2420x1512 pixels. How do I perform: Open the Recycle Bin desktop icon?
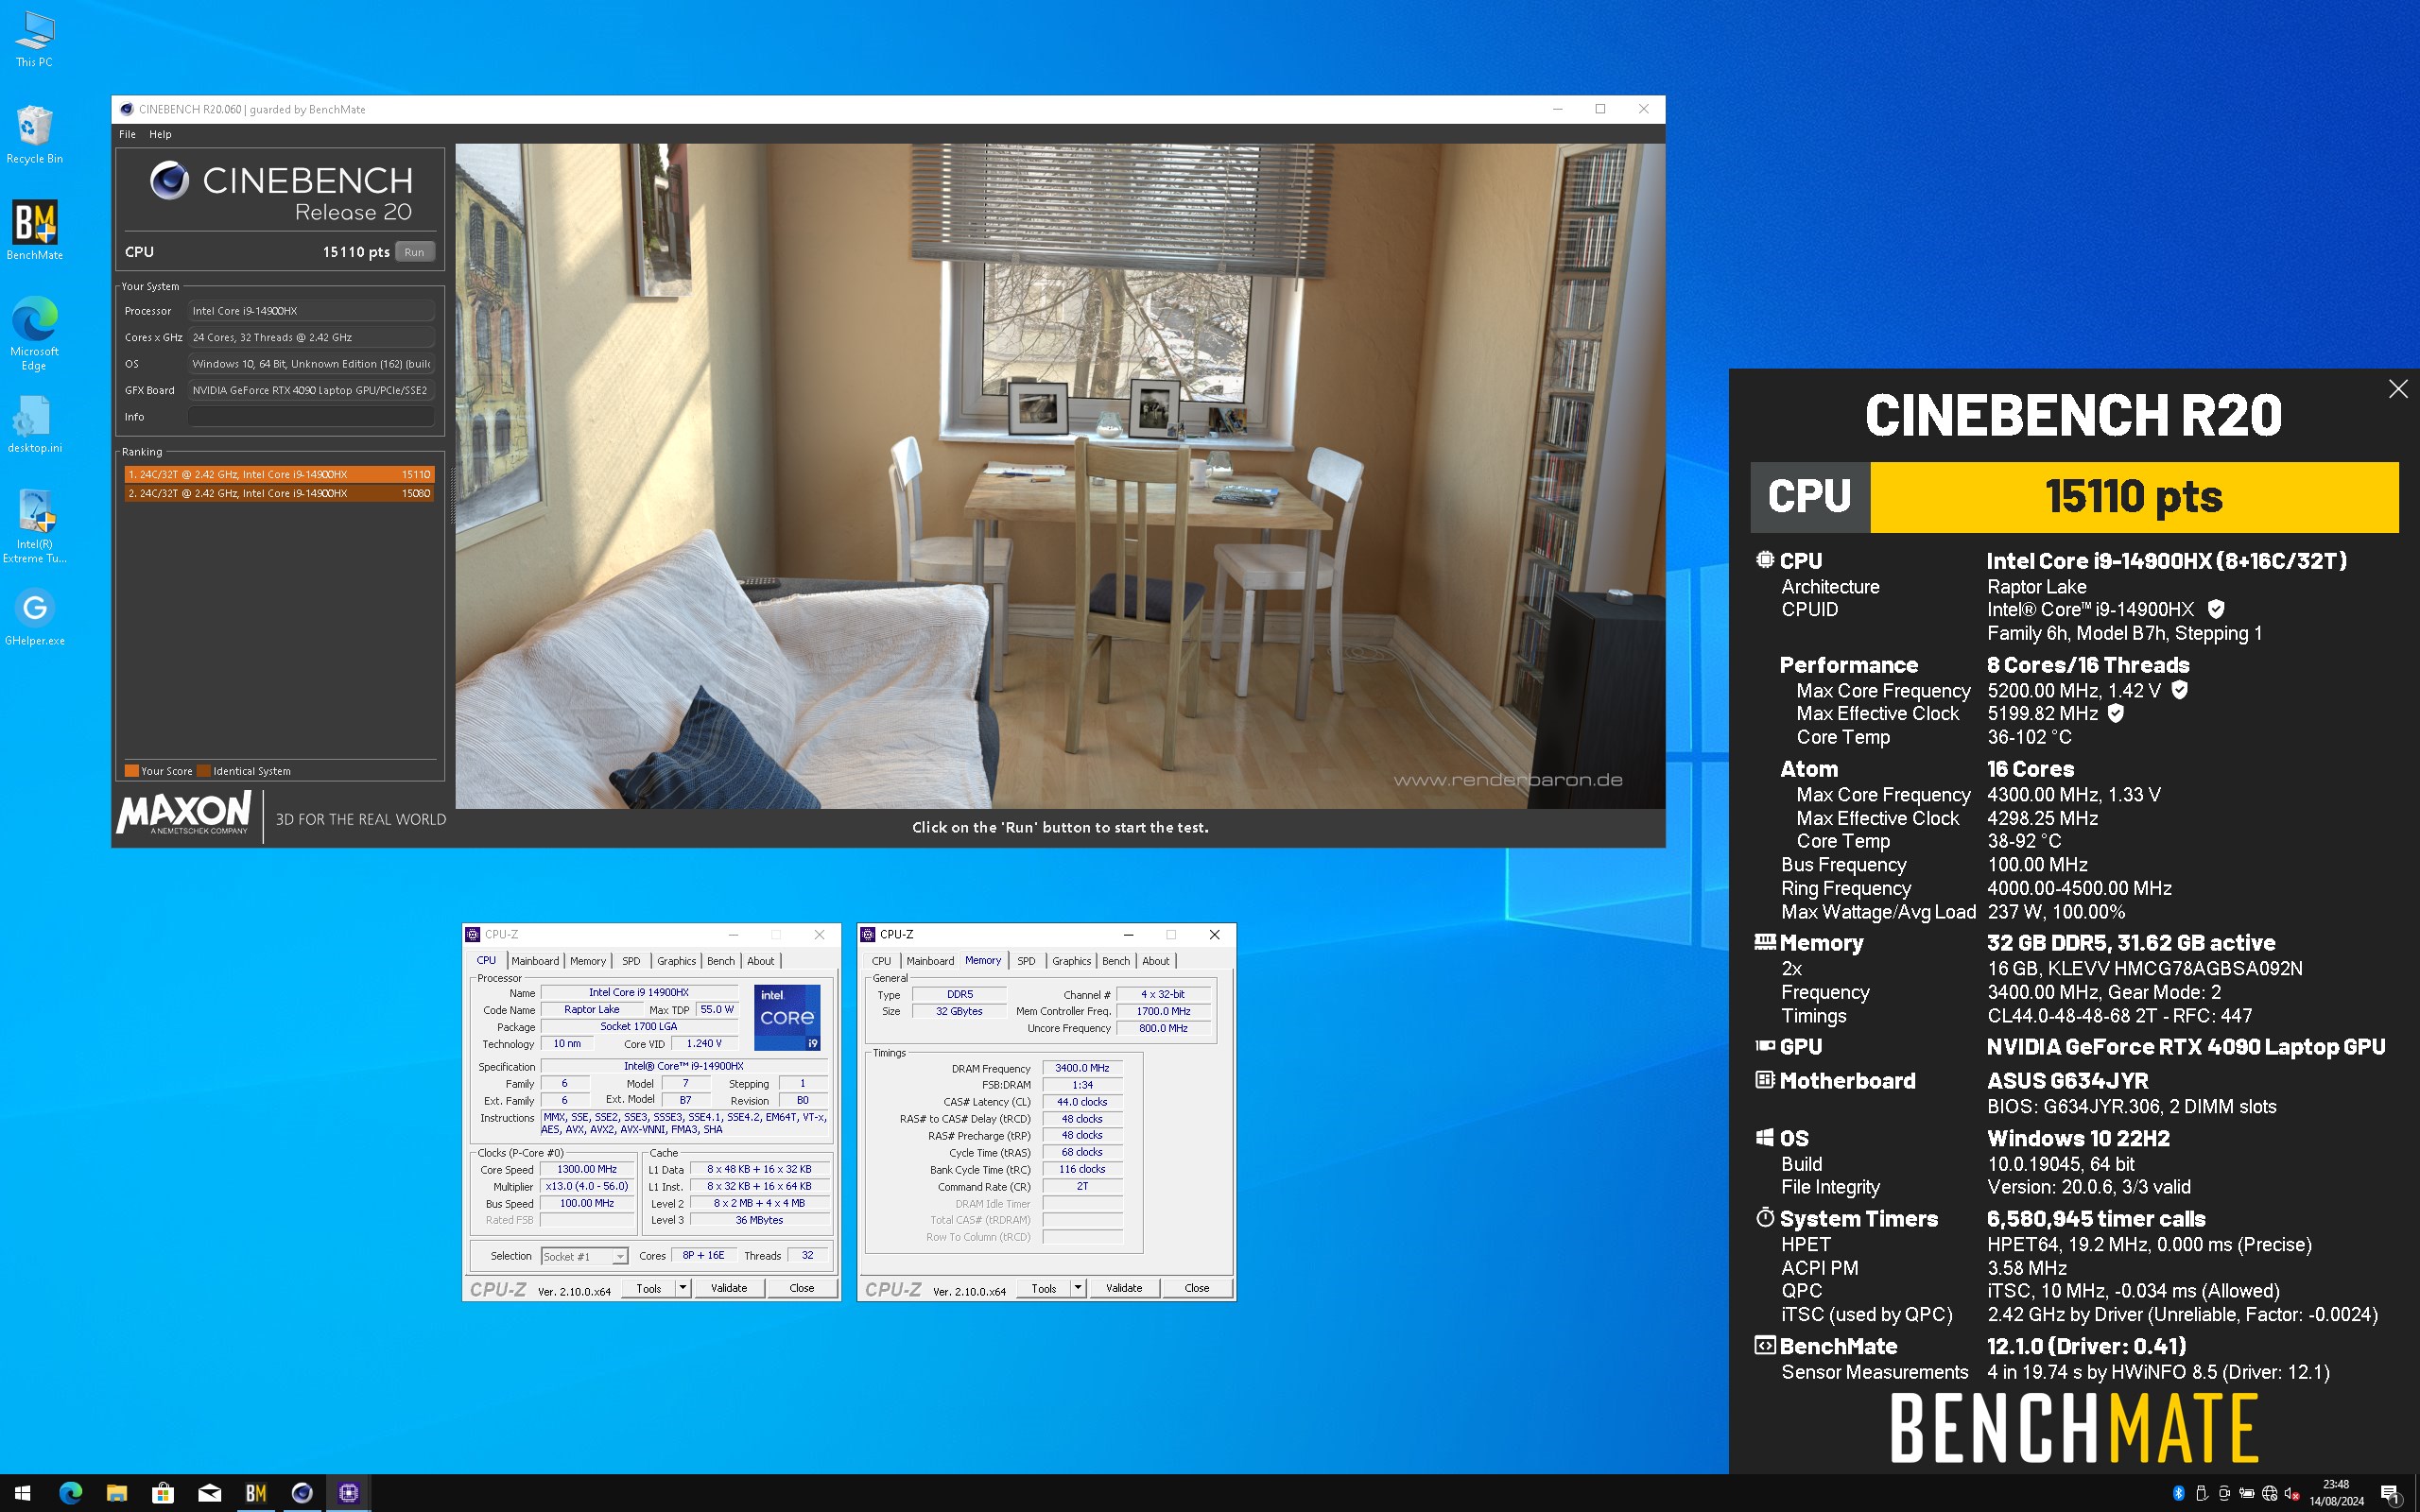coord(35,134)
